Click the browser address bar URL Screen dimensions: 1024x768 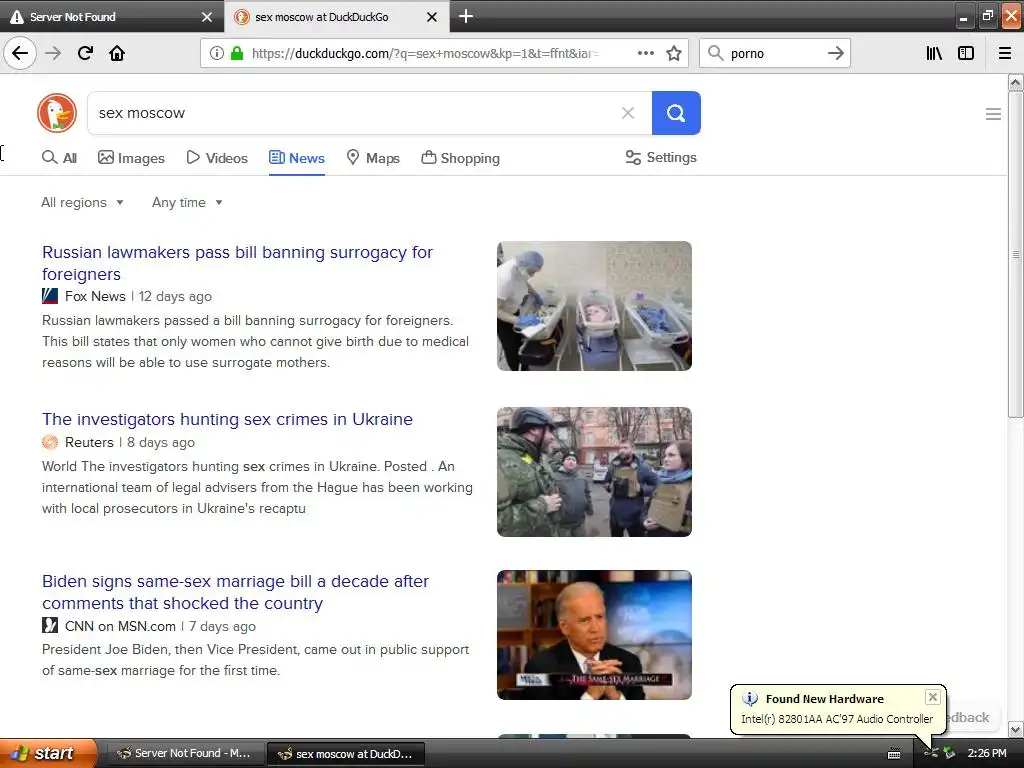coord(424,54)
